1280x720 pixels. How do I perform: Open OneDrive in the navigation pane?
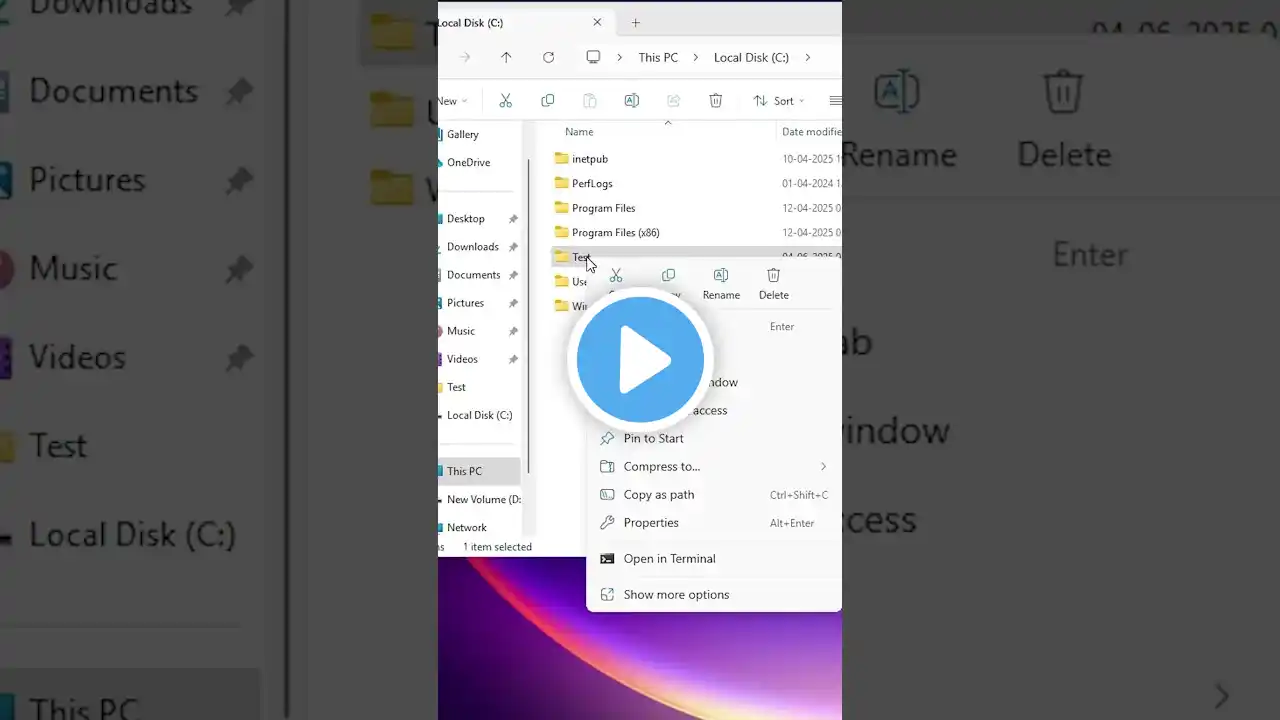pyautogui.click(x=468, y=162)
